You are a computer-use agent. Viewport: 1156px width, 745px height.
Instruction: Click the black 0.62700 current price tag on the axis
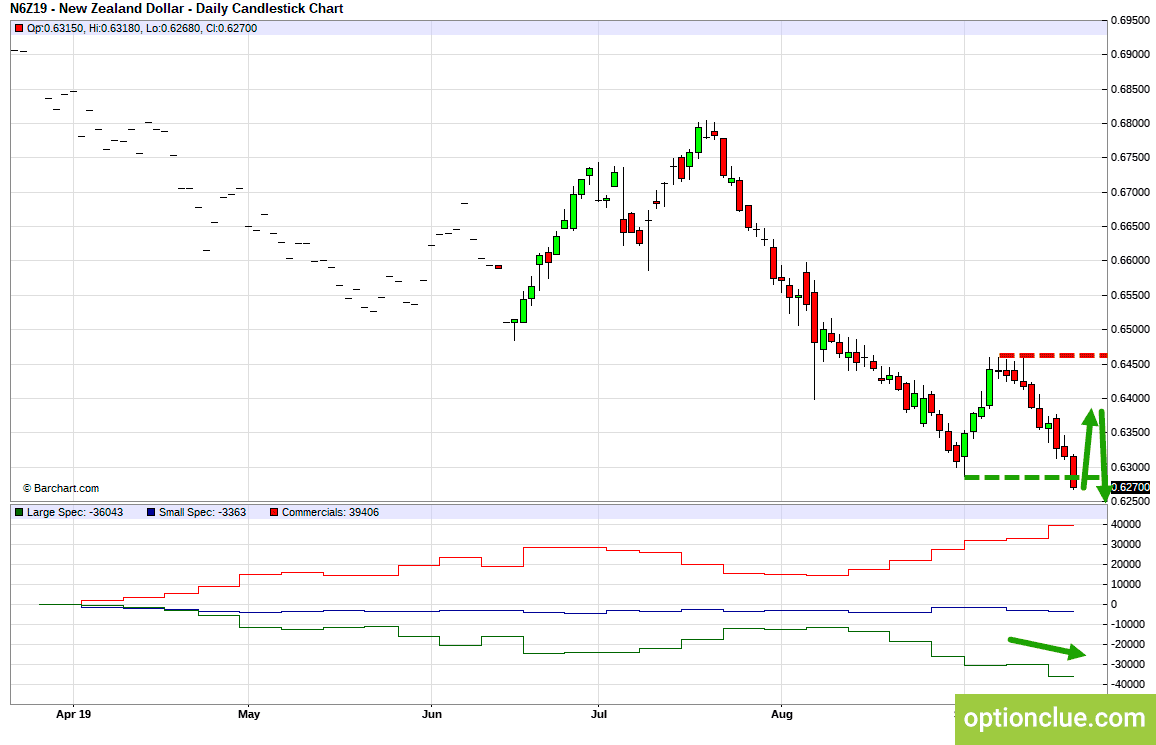tap(1130, 487)
